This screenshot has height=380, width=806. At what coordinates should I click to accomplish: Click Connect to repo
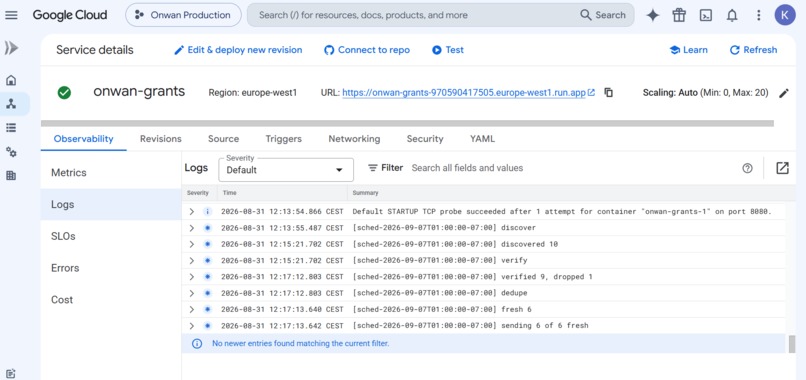coord(367,50)
